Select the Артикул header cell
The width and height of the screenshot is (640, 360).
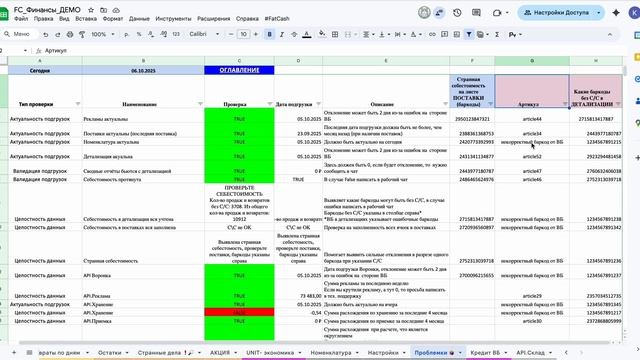tap(532, 91)
